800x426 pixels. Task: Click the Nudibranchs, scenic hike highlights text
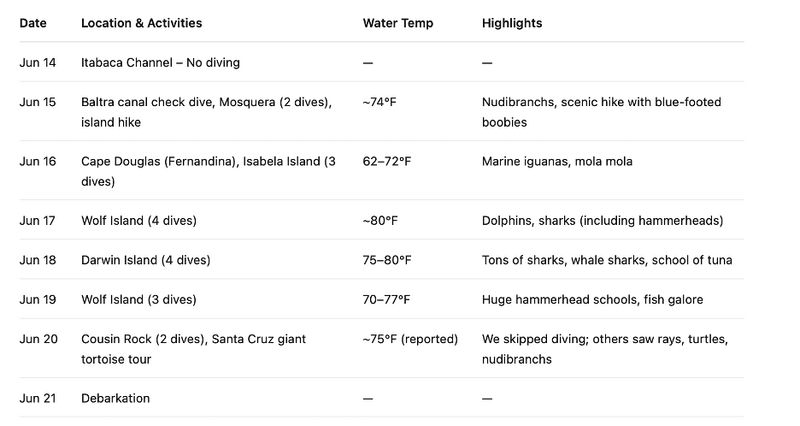point(602,112)
